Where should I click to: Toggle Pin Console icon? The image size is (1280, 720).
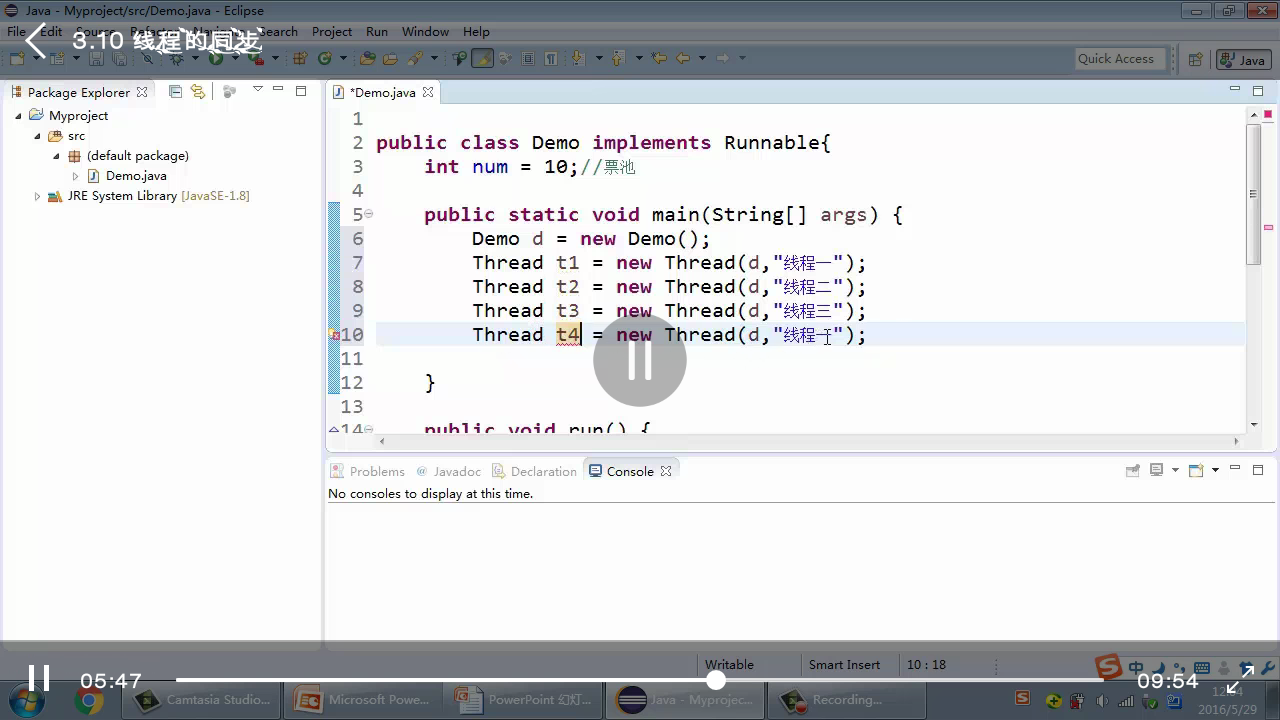point(1133,470)
